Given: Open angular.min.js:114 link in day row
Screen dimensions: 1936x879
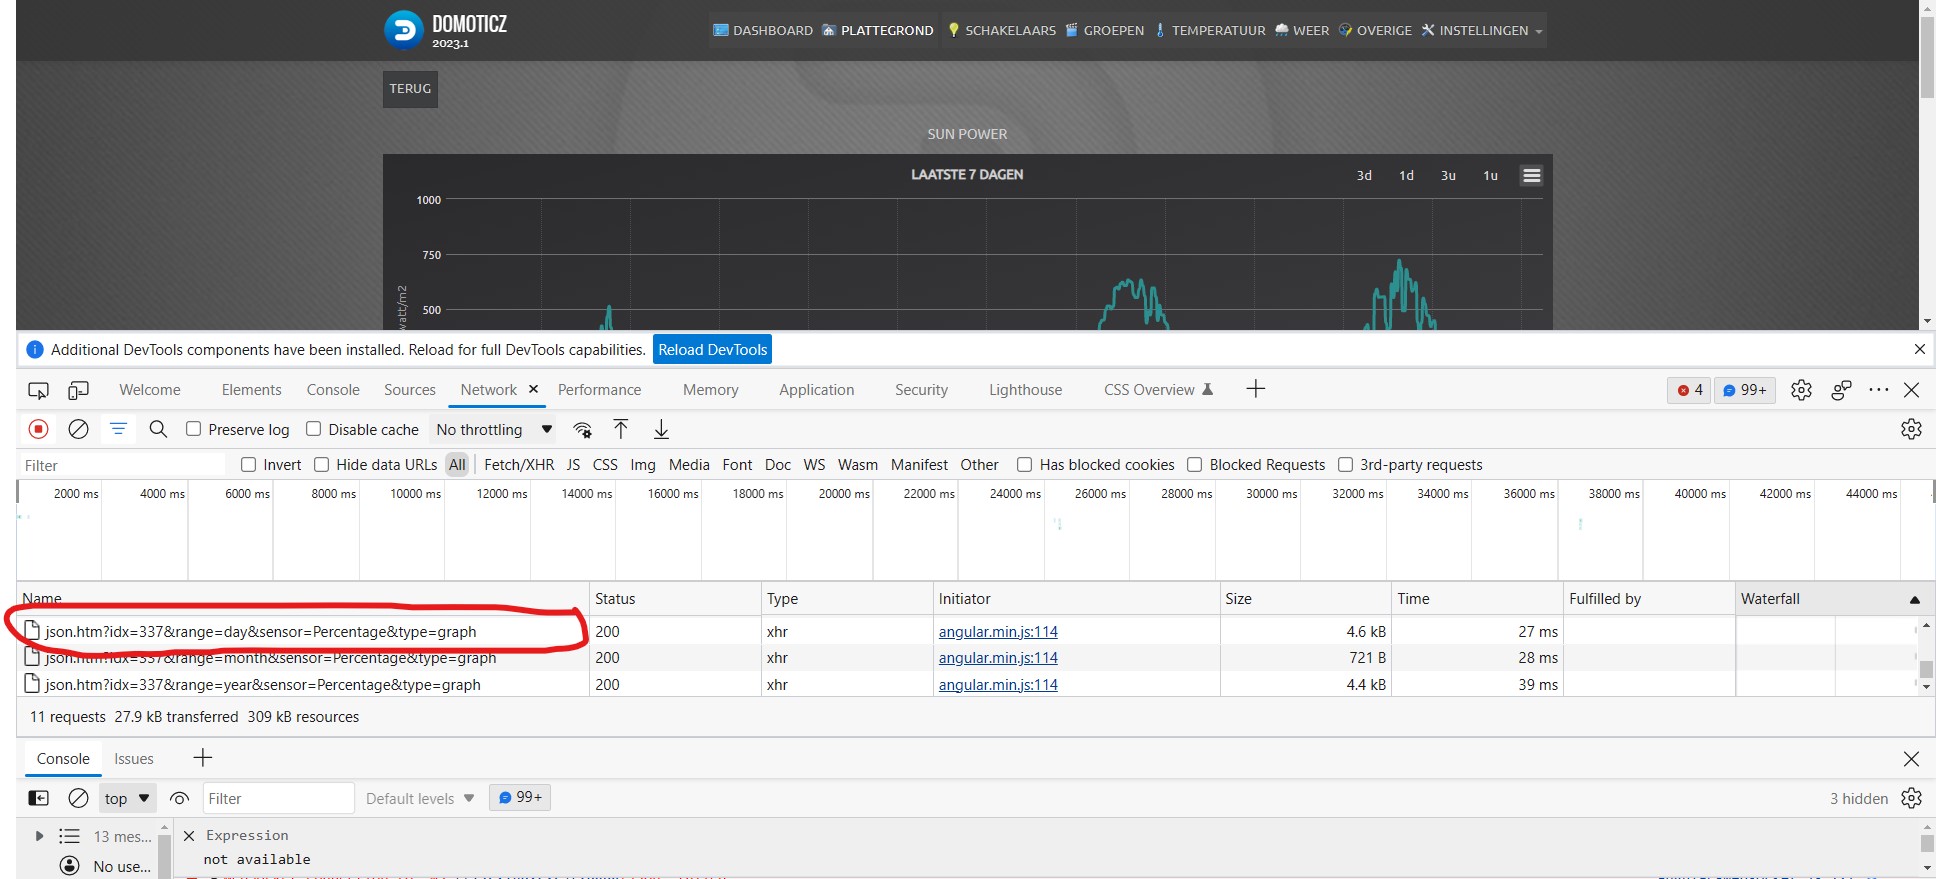Looking at the screenshot, I should tap(998, 631).
